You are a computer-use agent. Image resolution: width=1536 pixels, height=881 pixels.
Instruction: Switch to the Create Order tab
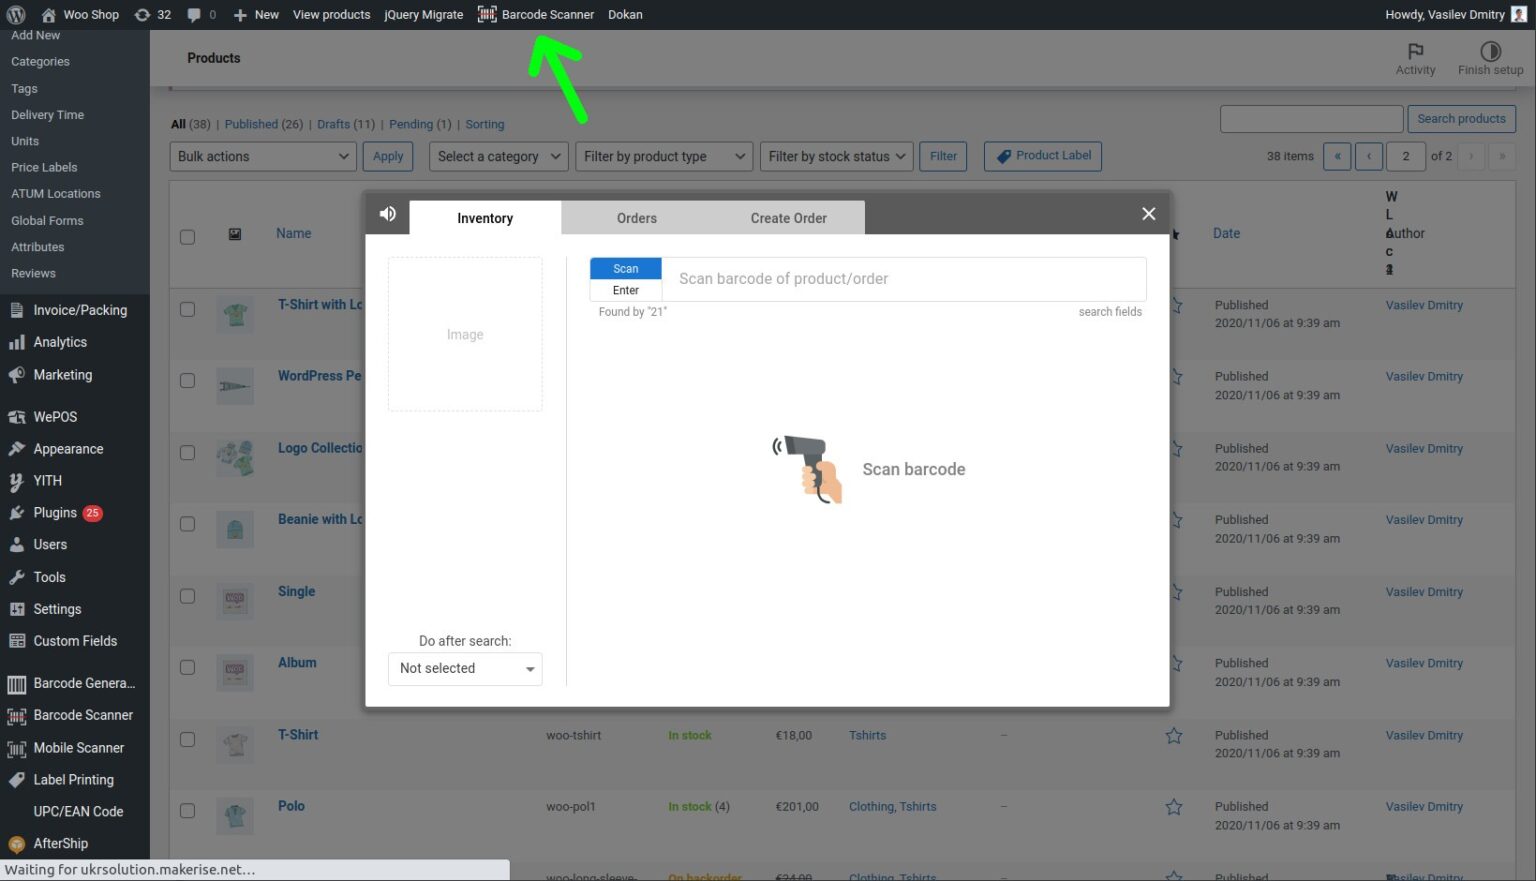pos(788,217)
